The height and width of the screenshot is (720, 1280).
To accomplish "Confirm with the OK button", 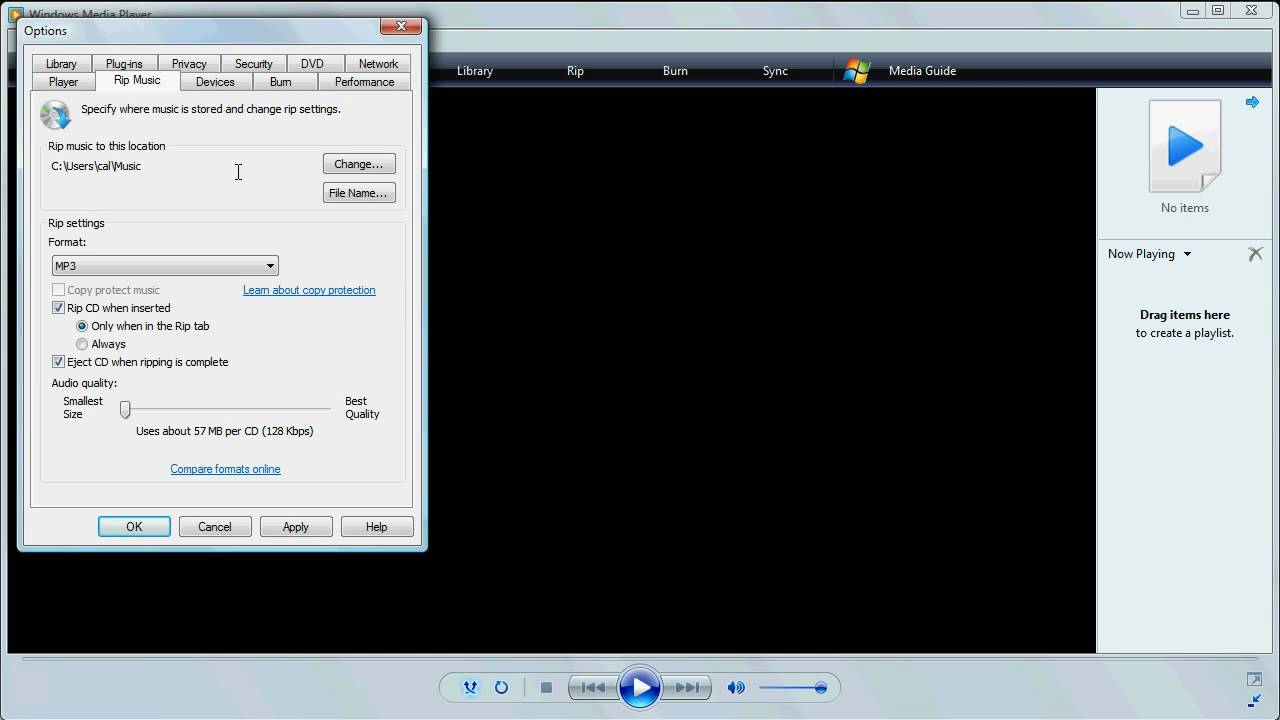I will tap(134, 527).
